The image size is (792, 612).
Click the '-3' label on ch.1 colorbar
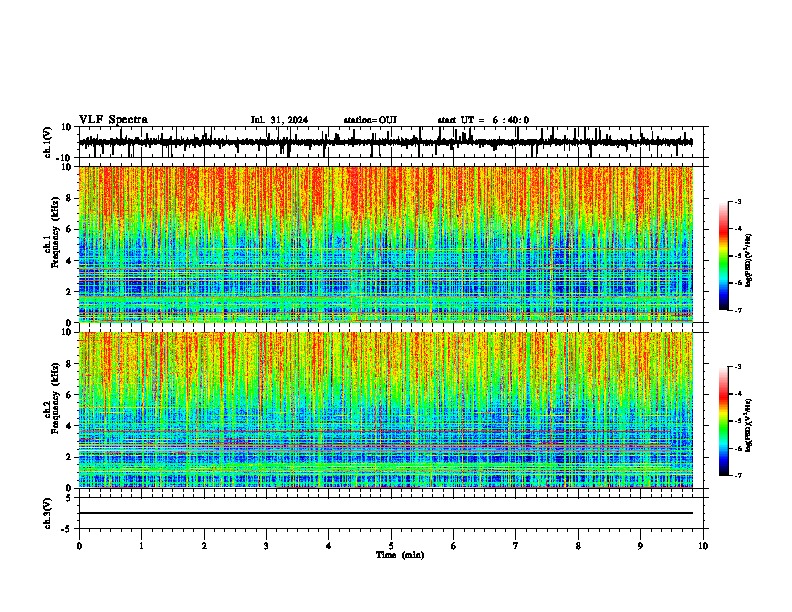tap(737, 202)
